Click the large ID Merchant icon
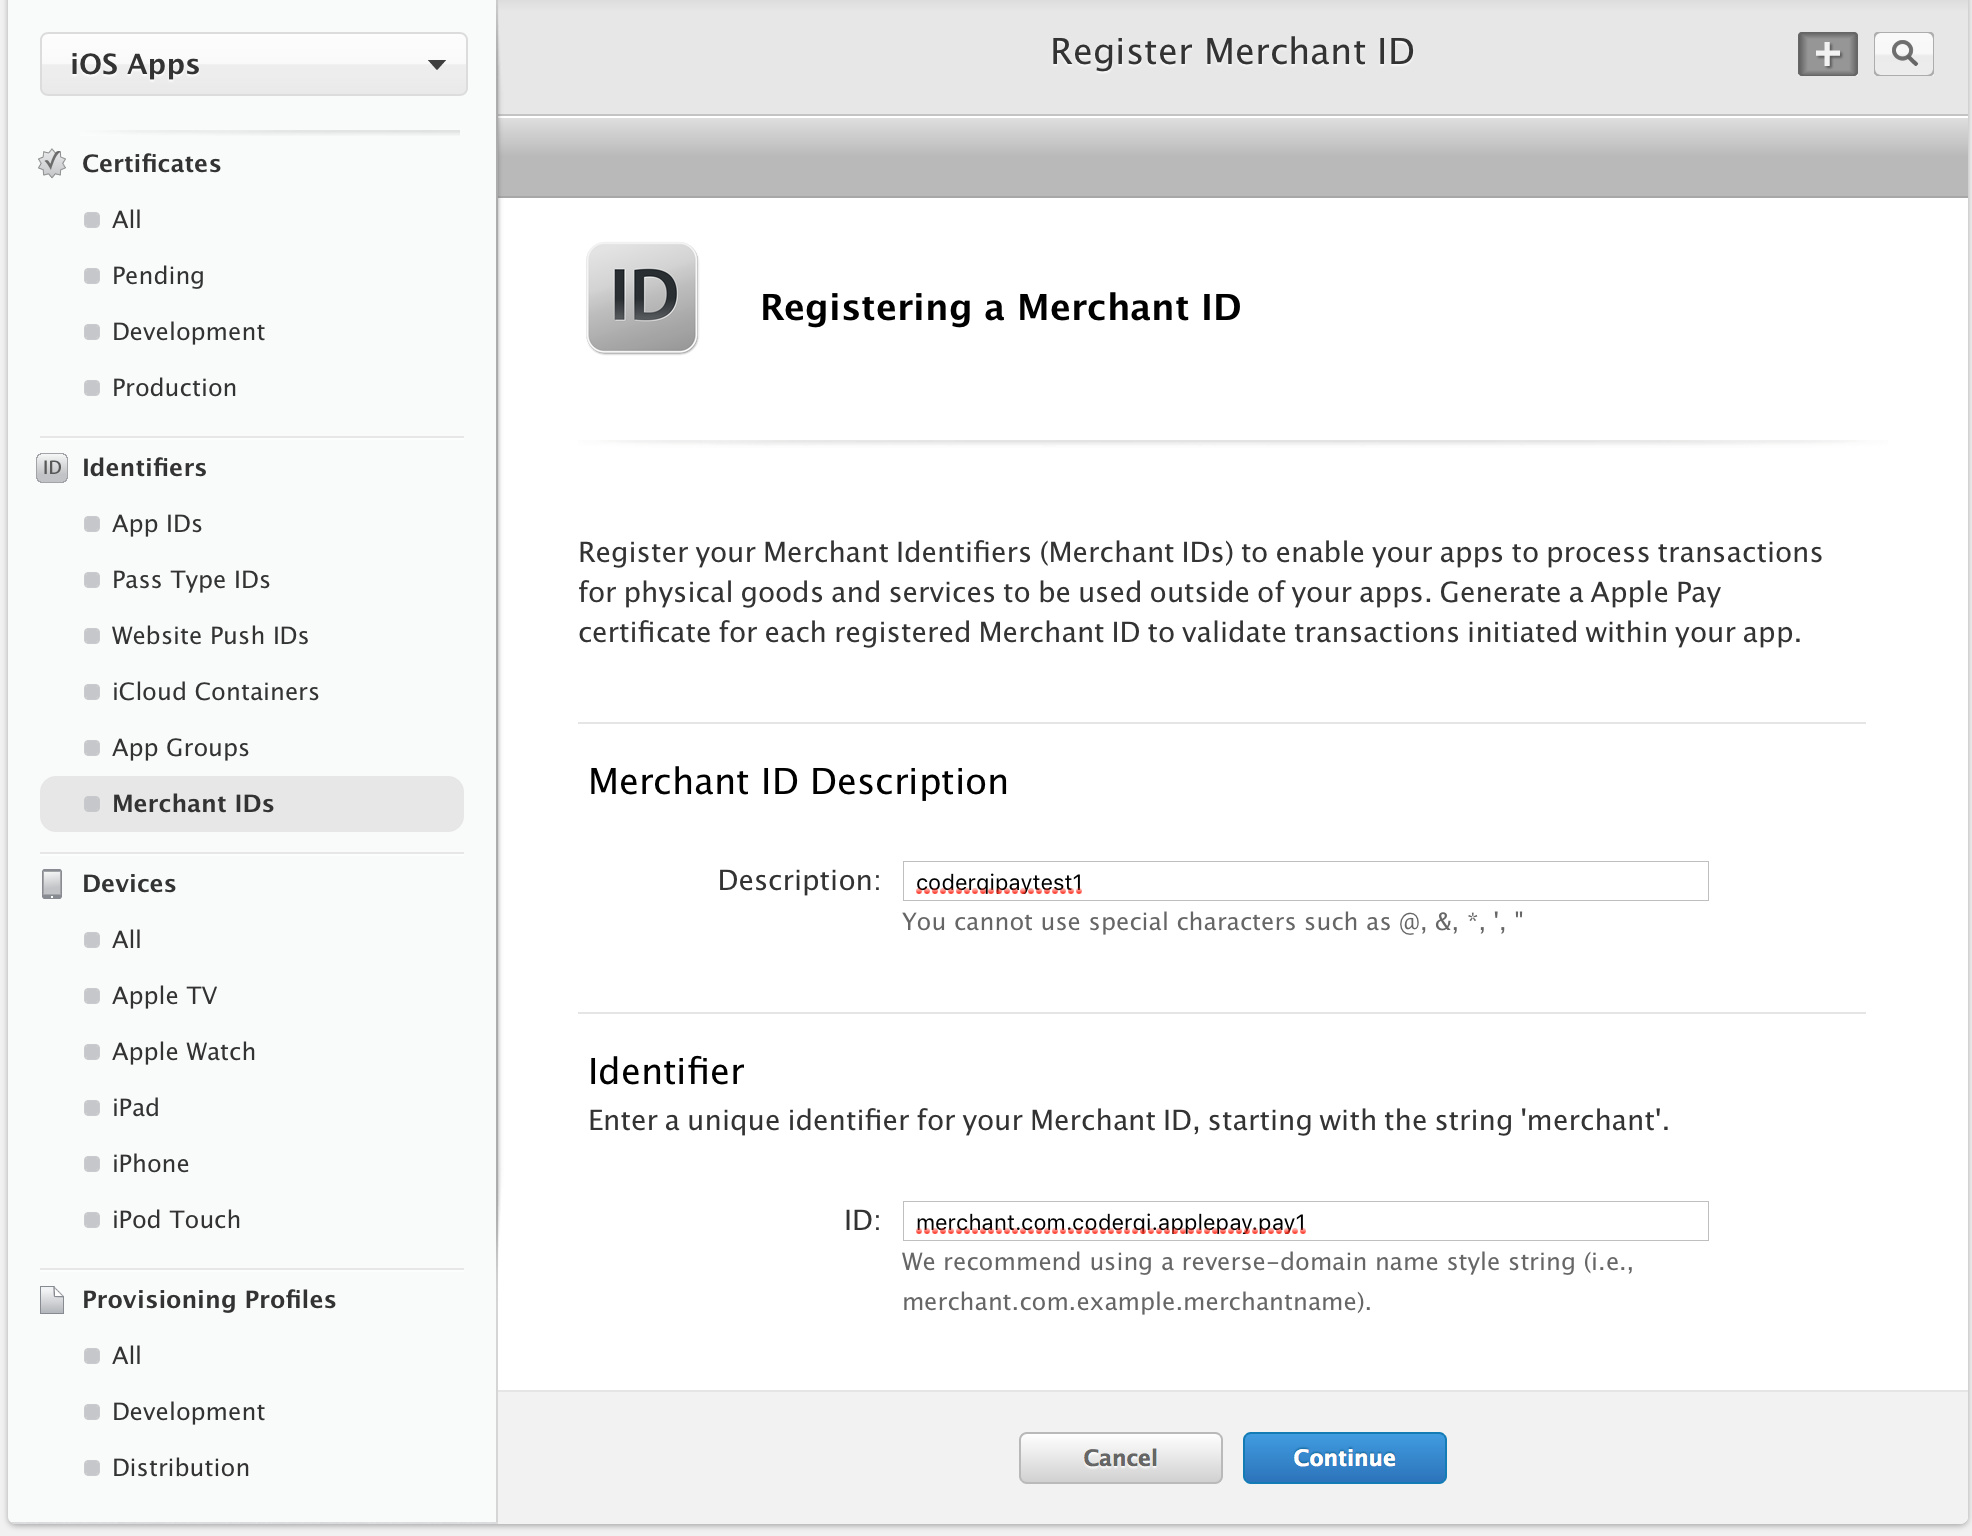1972x1536 pixels. [642, 298]
